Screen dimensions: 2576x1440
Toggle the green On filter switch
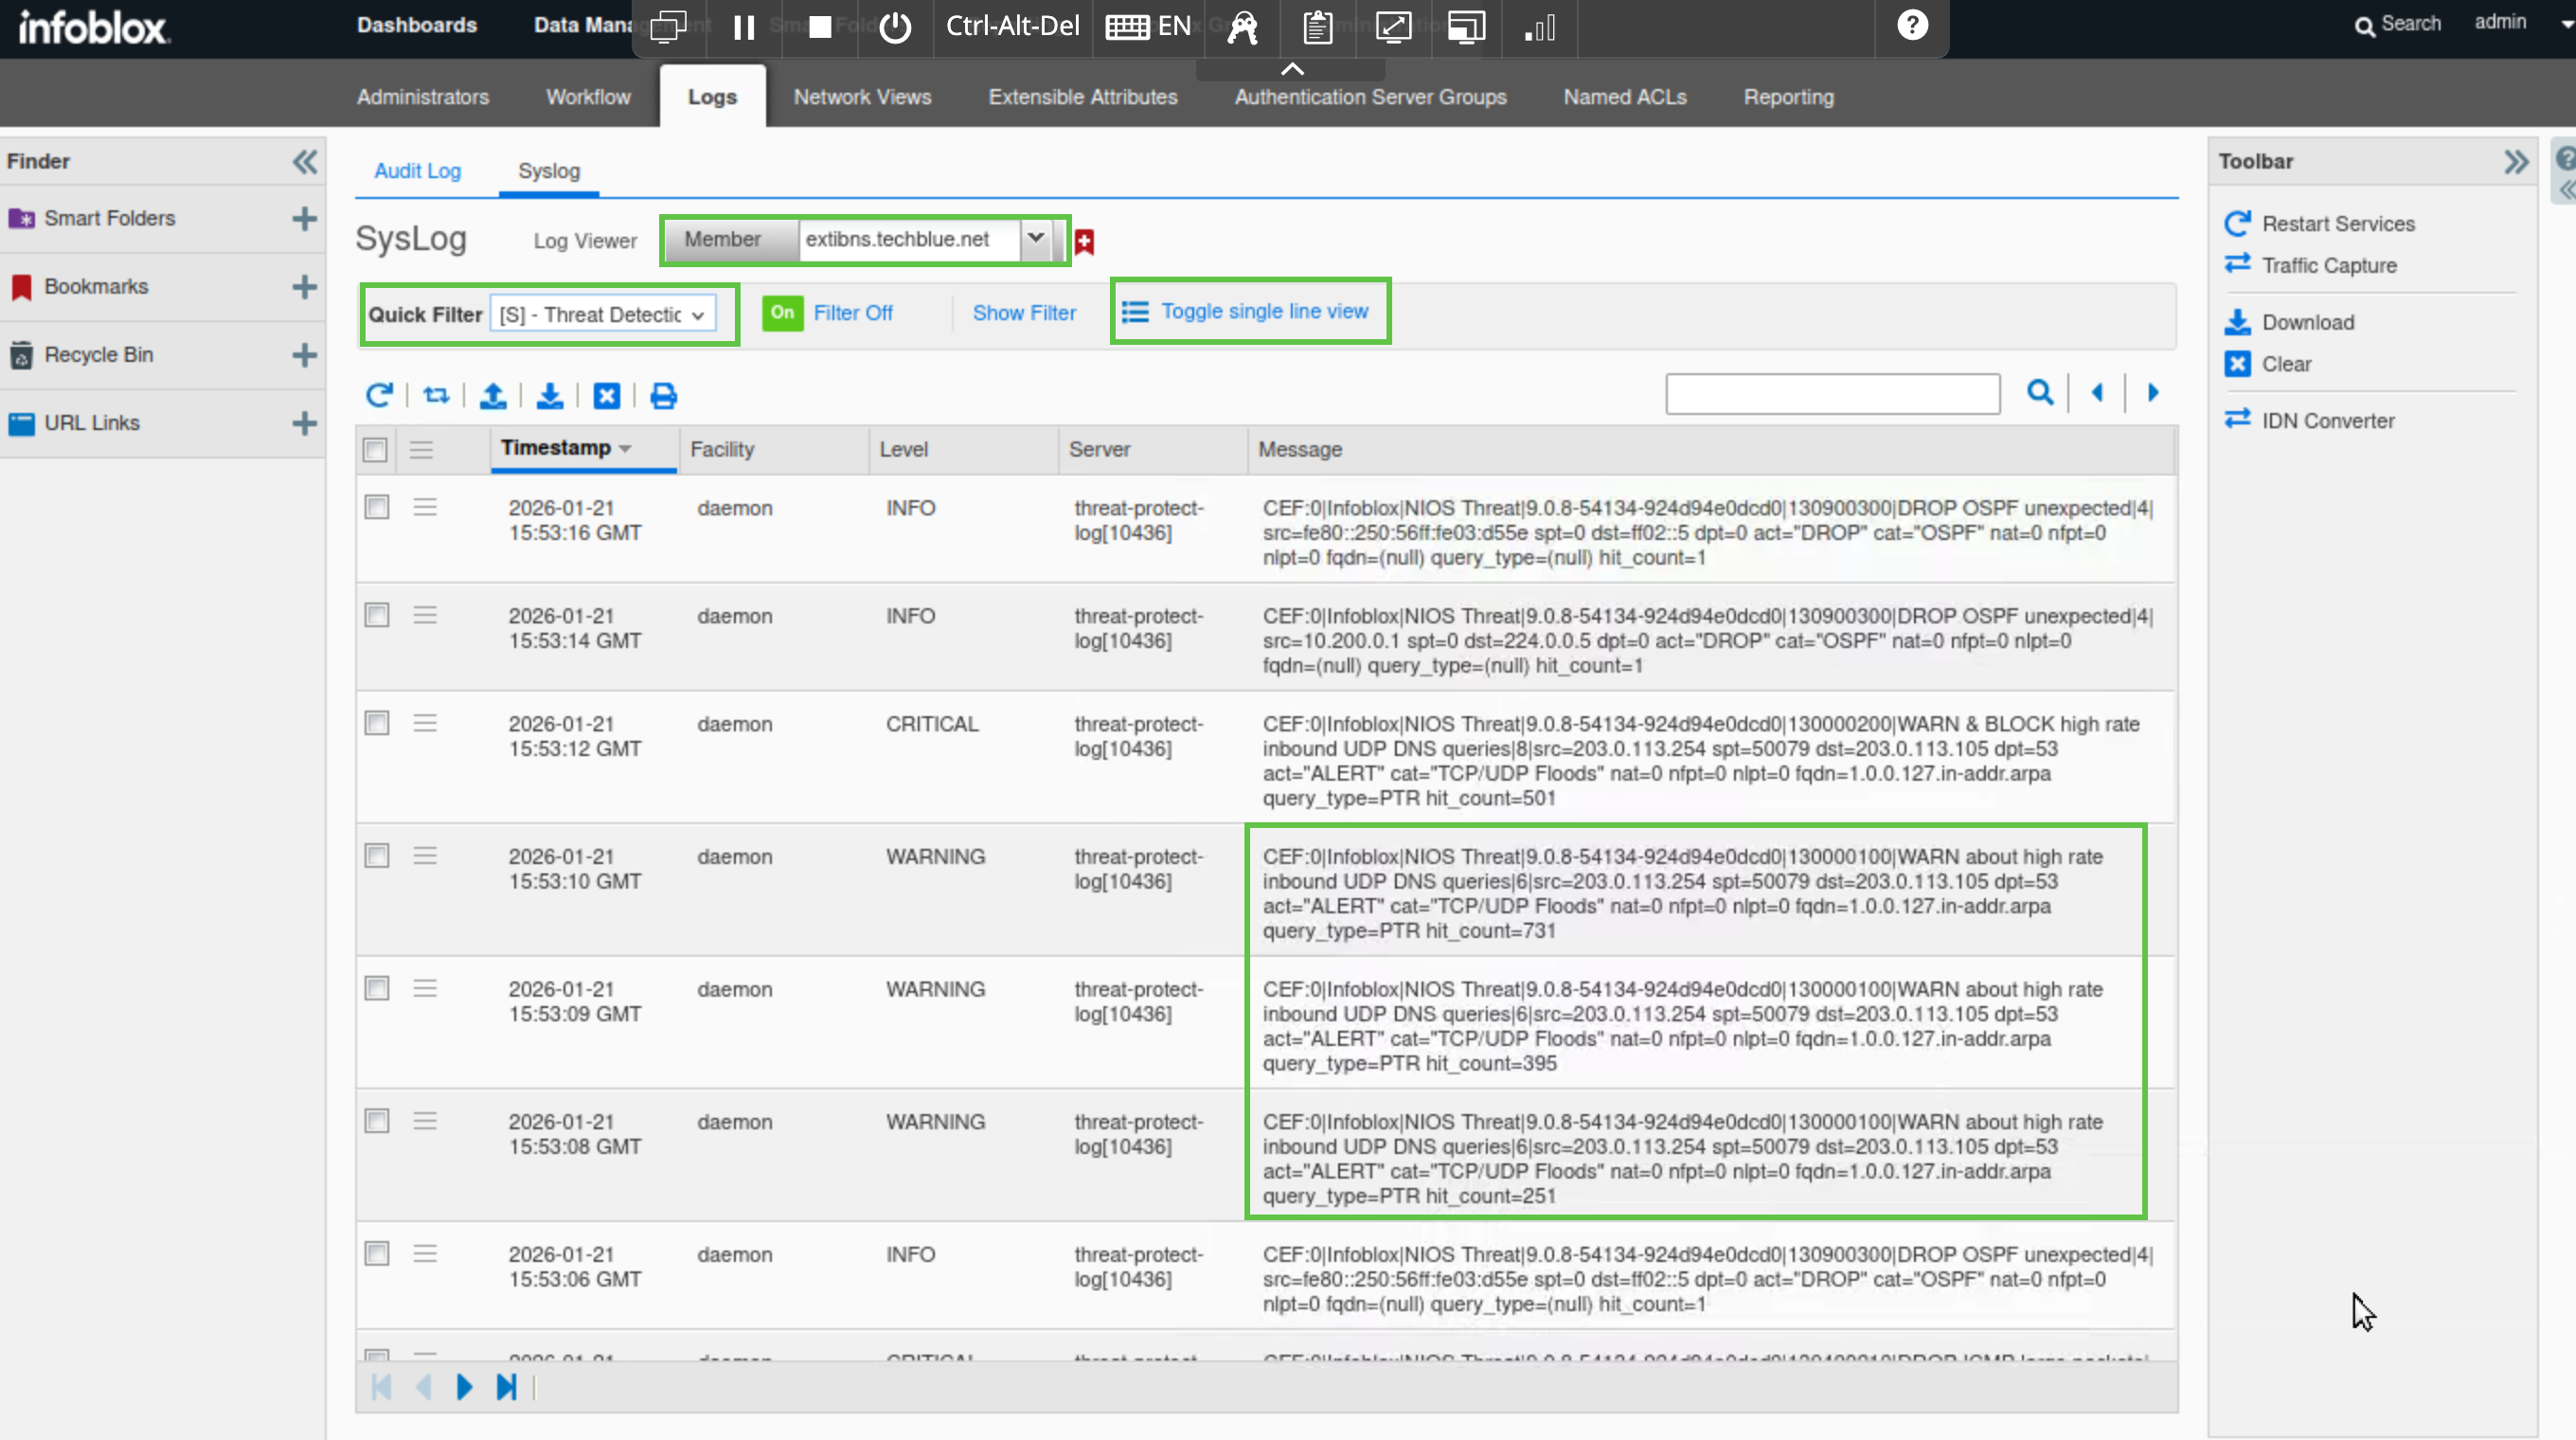[x=782, y=313]
